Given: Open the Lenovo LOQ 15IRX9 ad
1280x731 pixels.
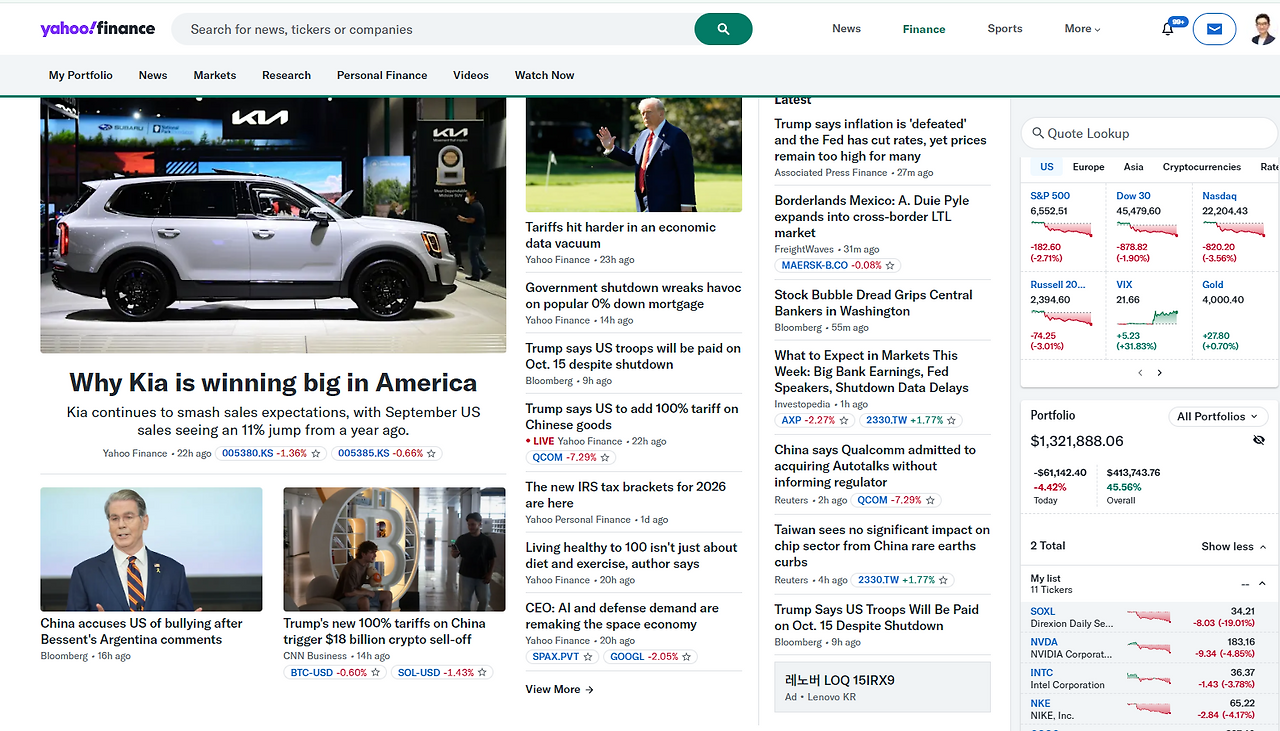Looking at the screenshot, I should pos(882,687).
